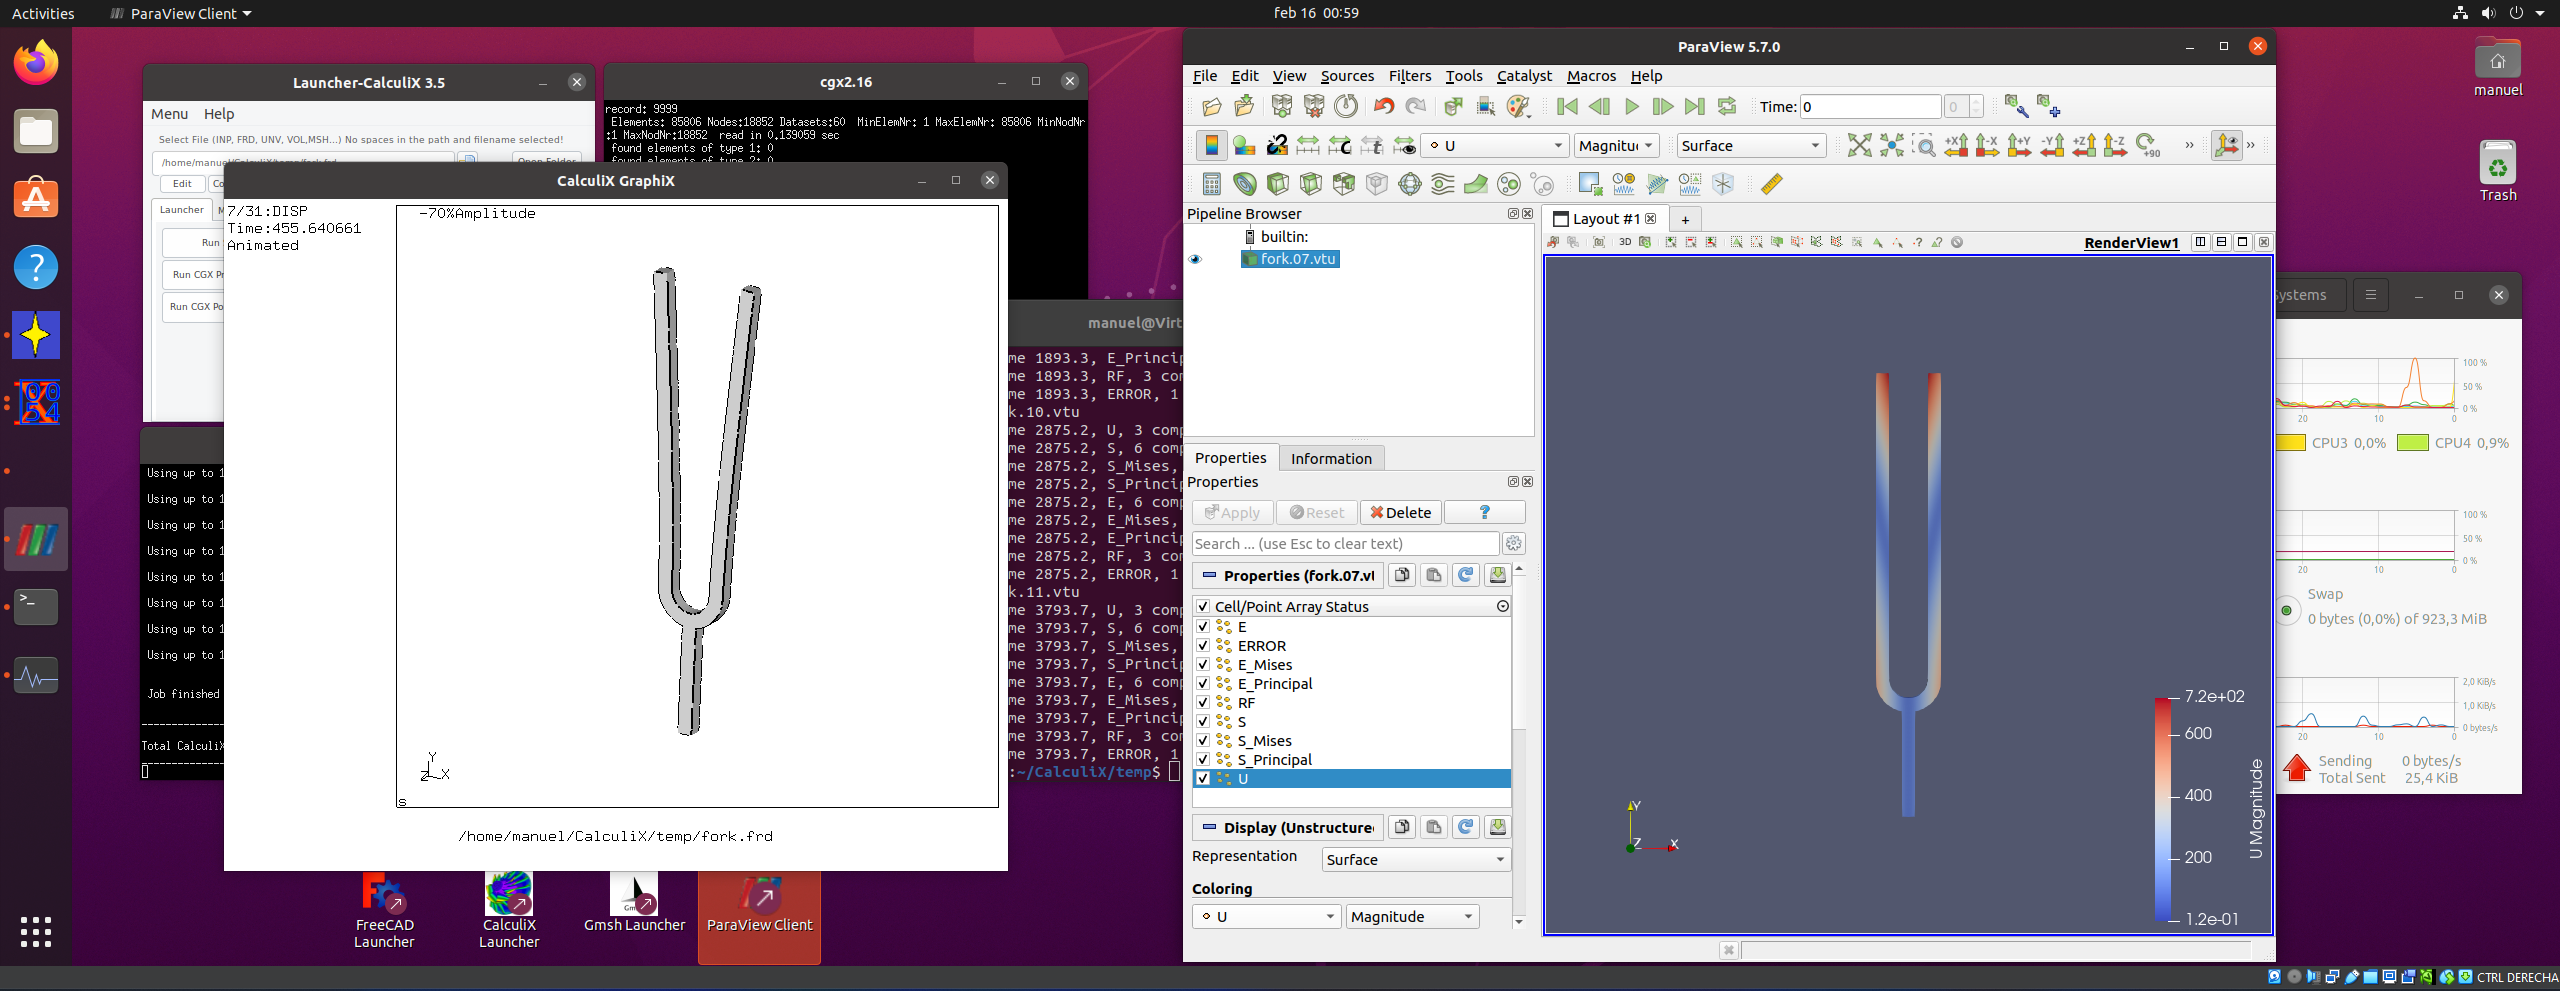Click the Edit button in CalculiX Launcher

click(182, 184)
